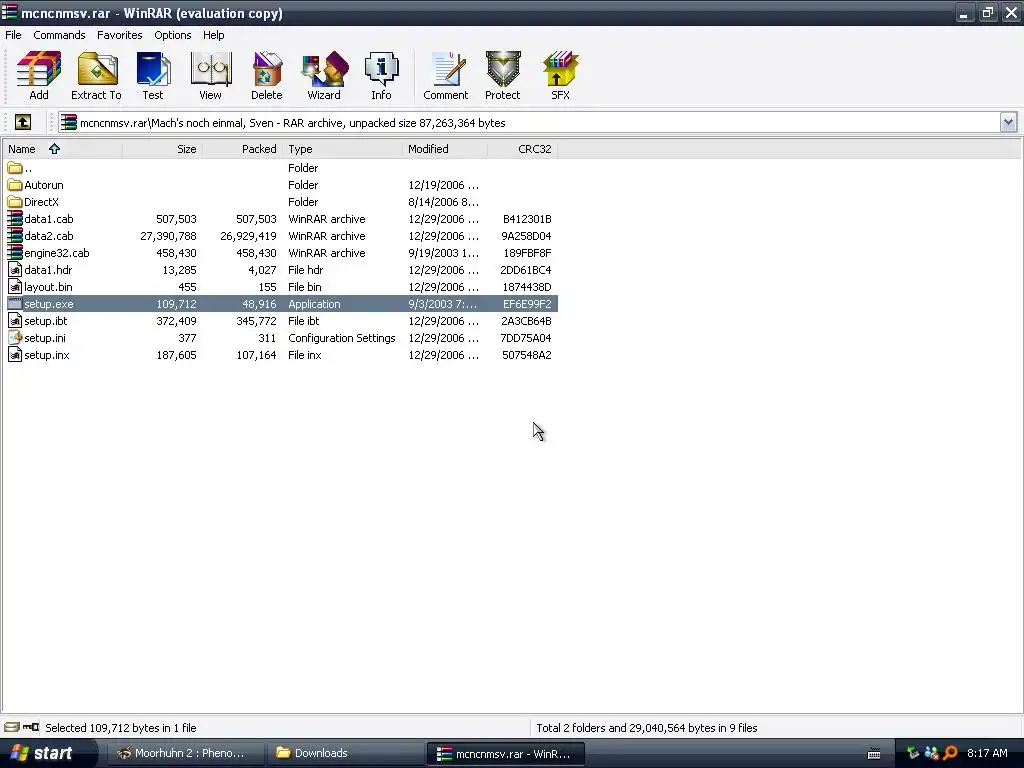Click the data2.cab archive icon

point(14,236)
